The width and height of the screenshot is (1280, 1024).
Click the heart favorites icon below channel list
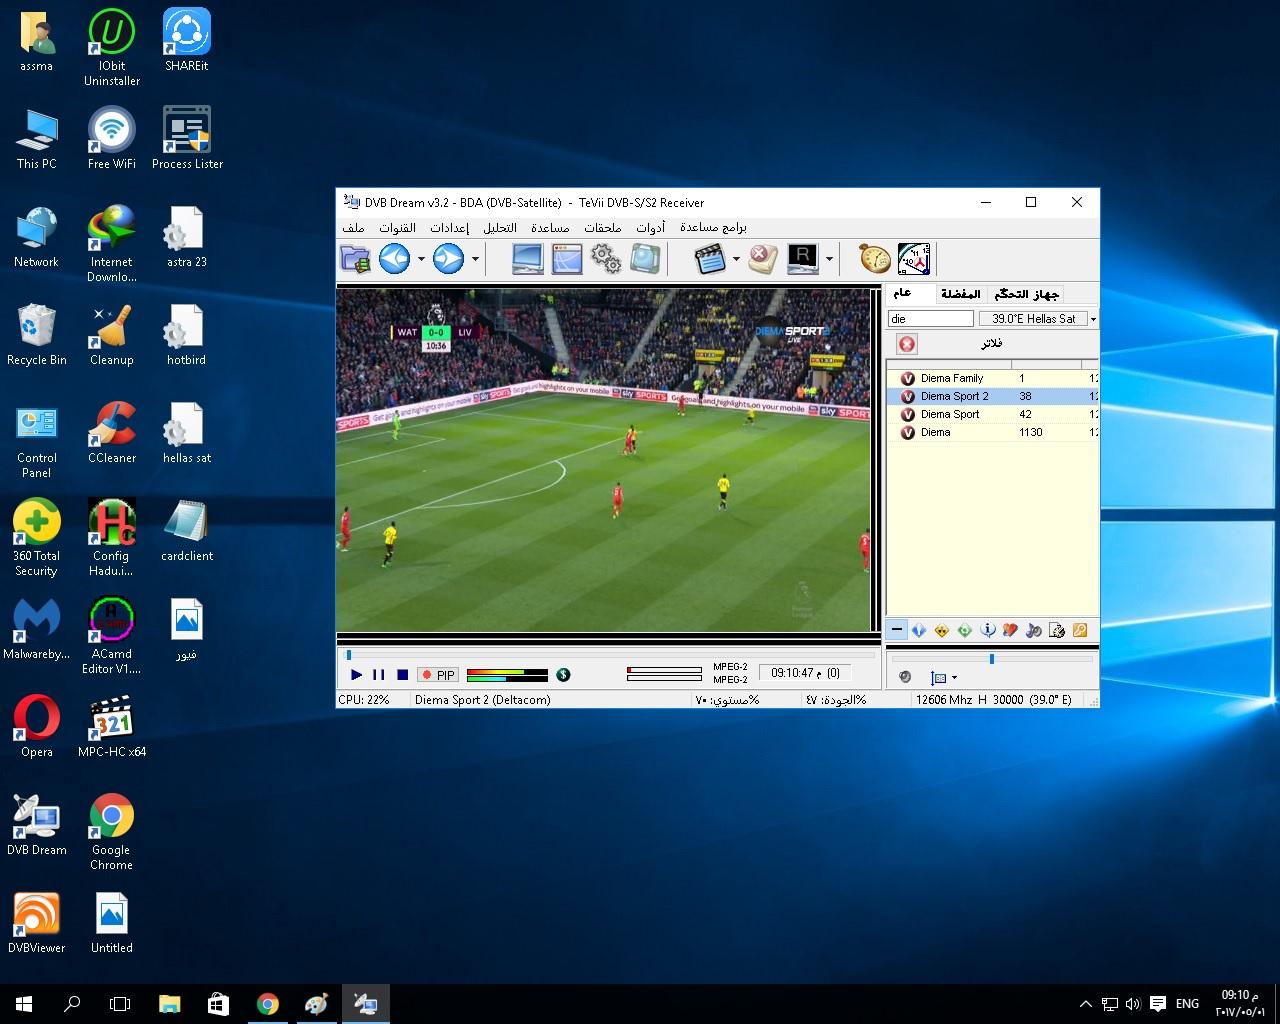click(1011, 630)
